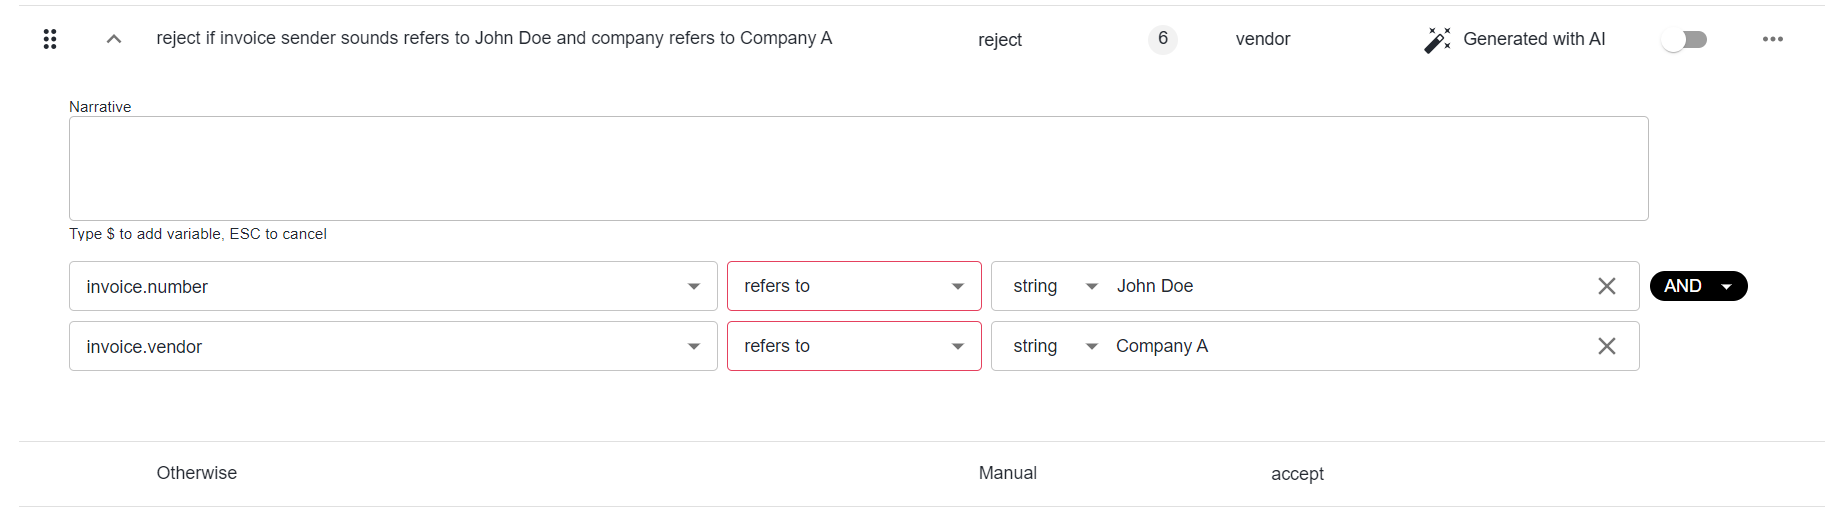Viewport: 1838px width, 514px height.
Task: Open string type selector for Company A
Action: [x=1055, y=346]
